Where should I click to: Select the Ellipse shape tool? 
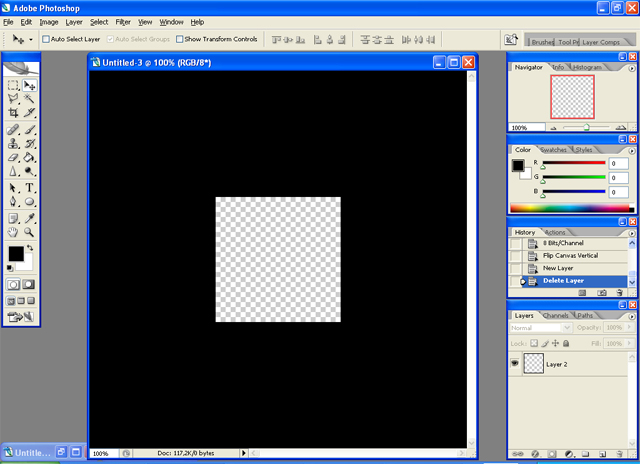click(x=29, y=202)
